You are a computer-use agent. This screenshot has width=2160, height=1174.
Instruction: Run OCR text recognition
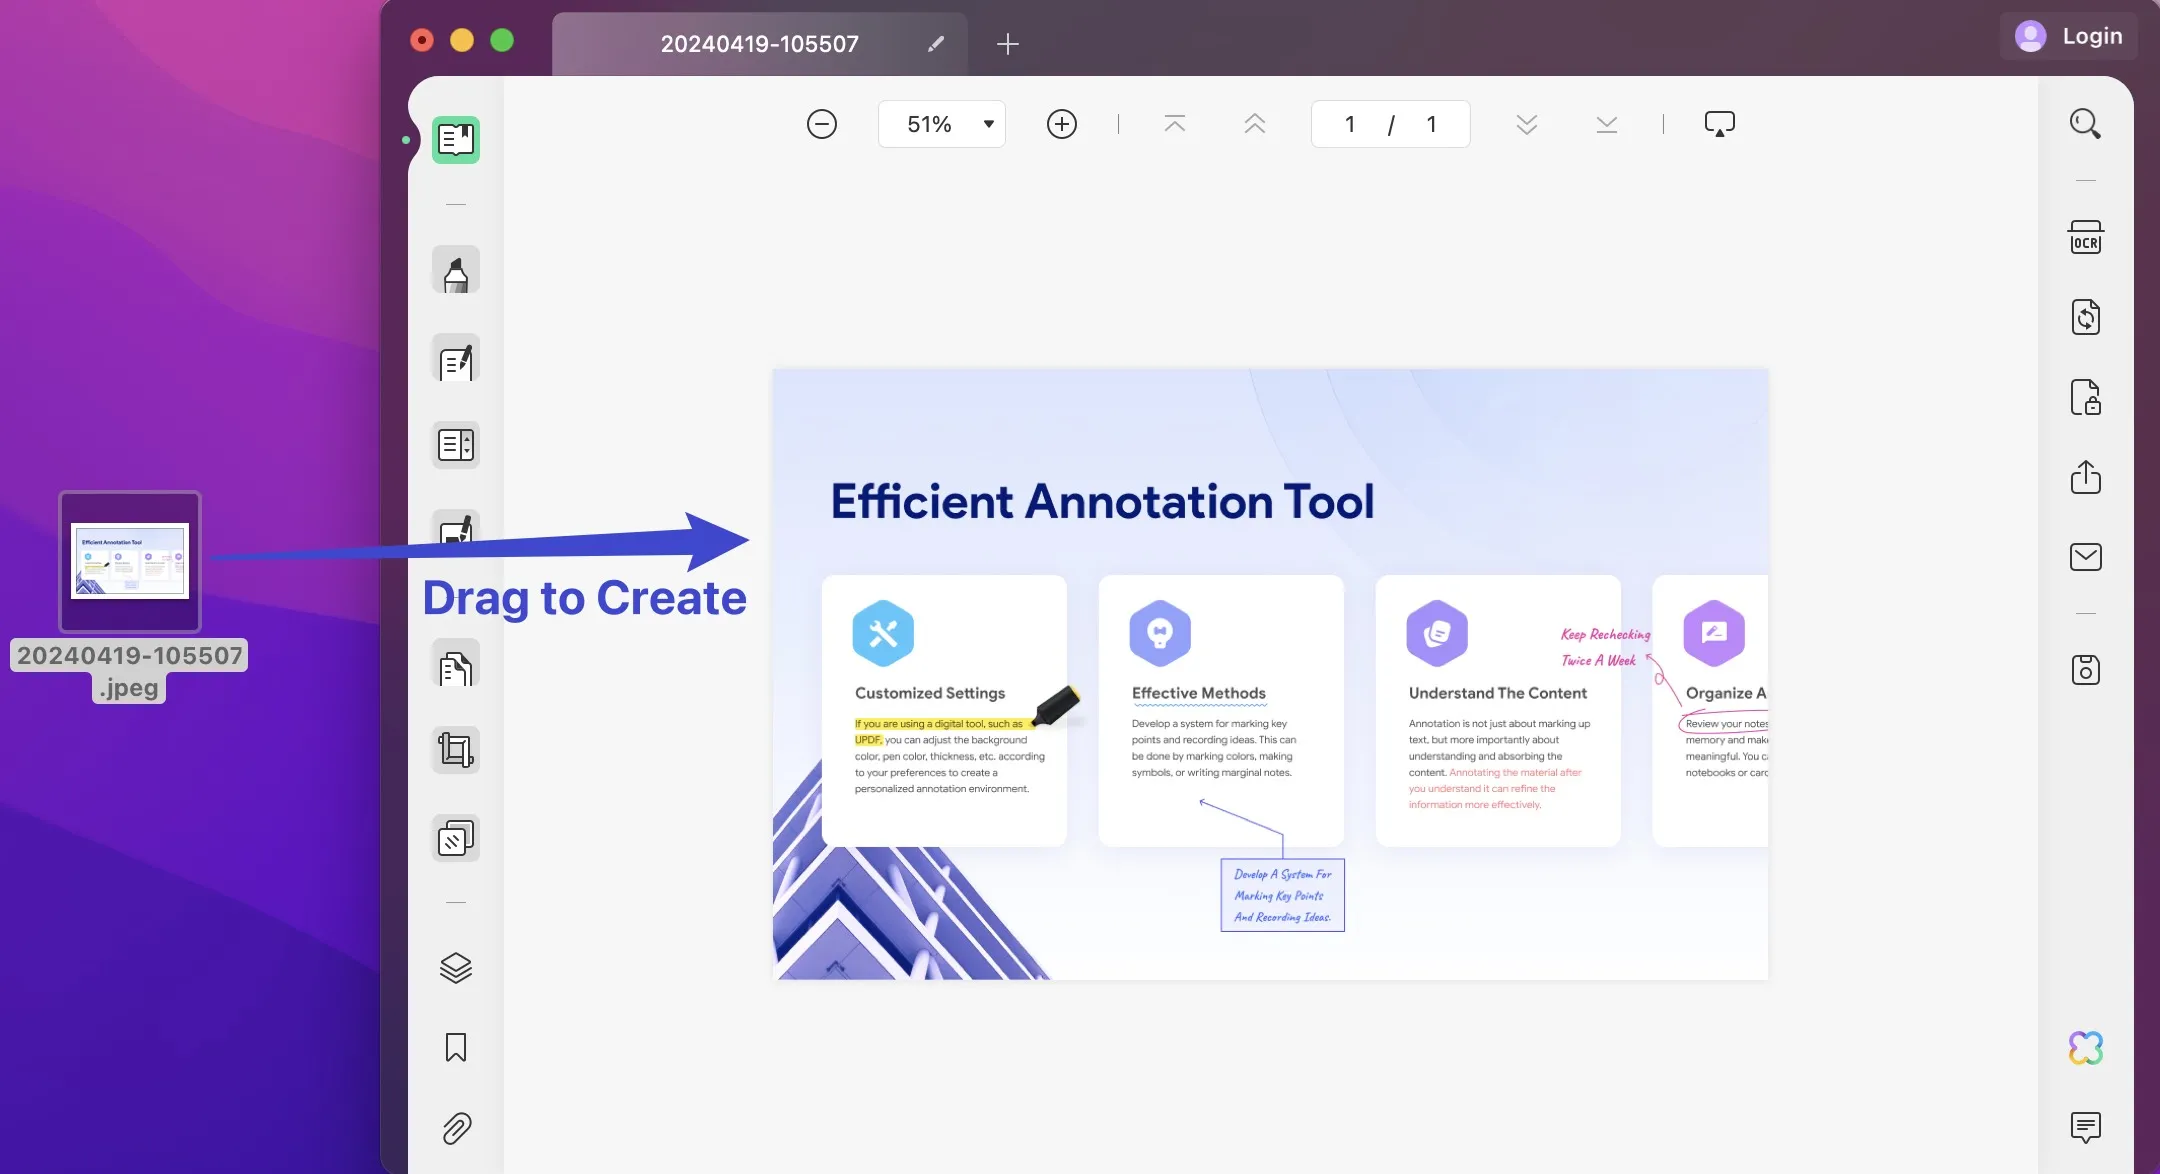2085,237
